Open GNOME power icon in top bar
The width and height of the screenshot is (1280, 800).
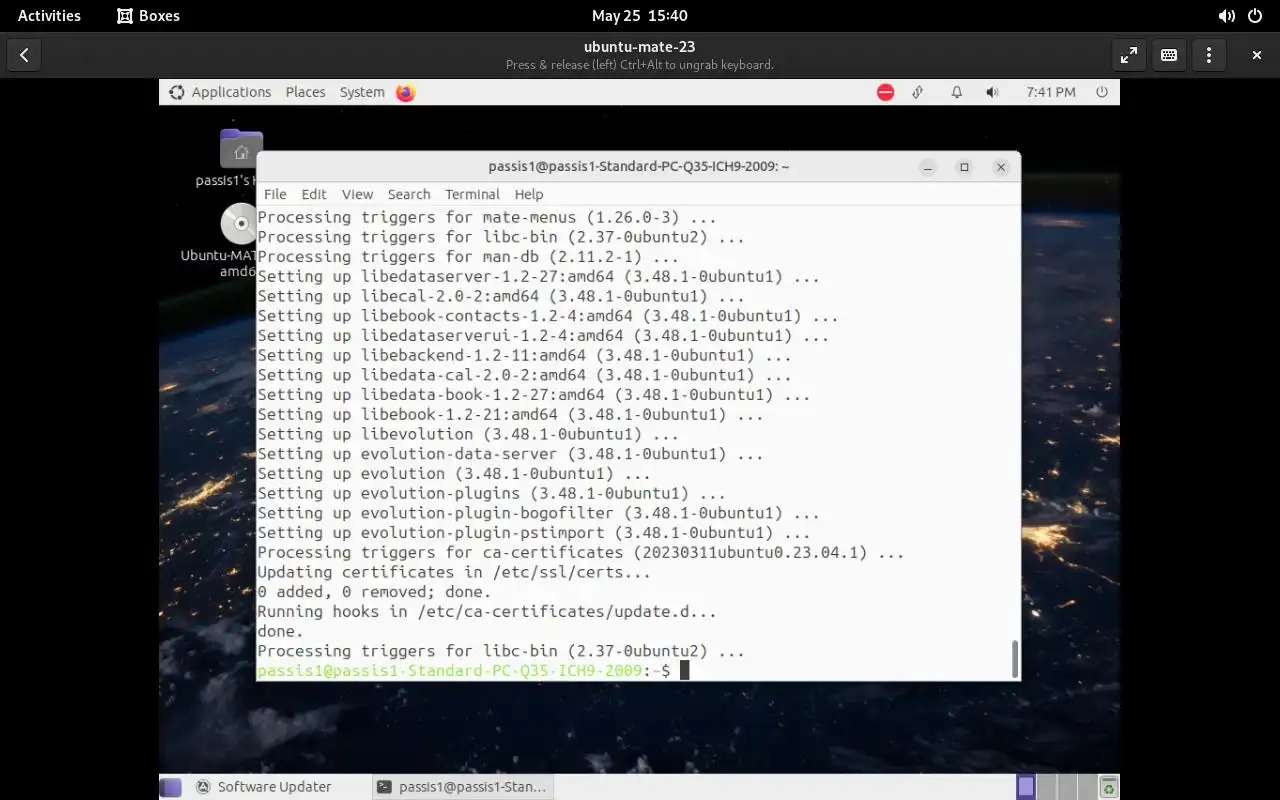(x=1256, y=15)
